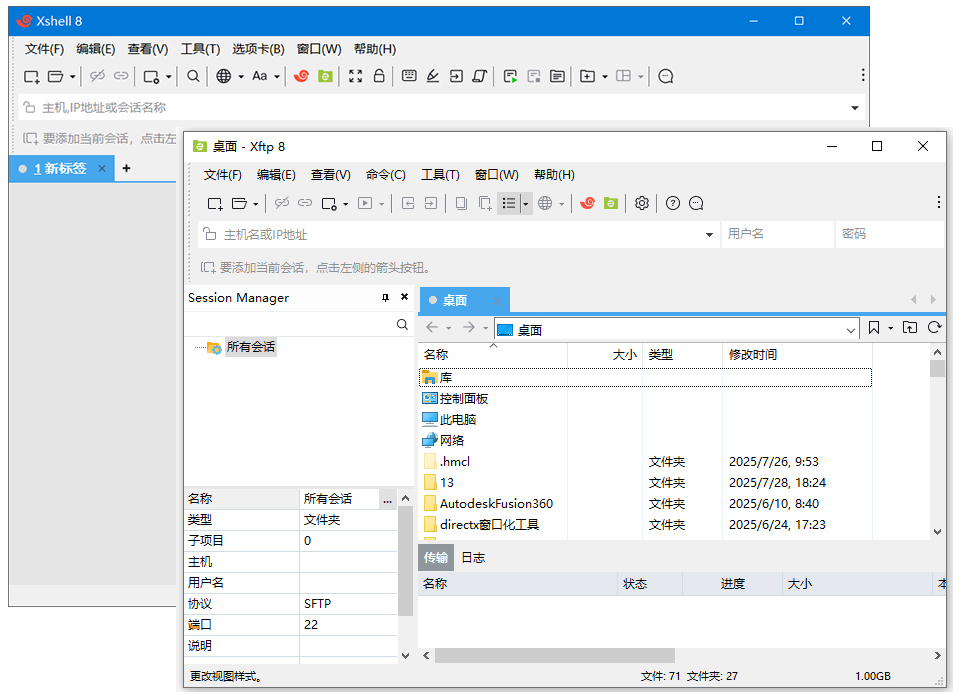Open the Help icon in Xftp's toolbar
Viewport: 962px width, 700px height.
671,203
